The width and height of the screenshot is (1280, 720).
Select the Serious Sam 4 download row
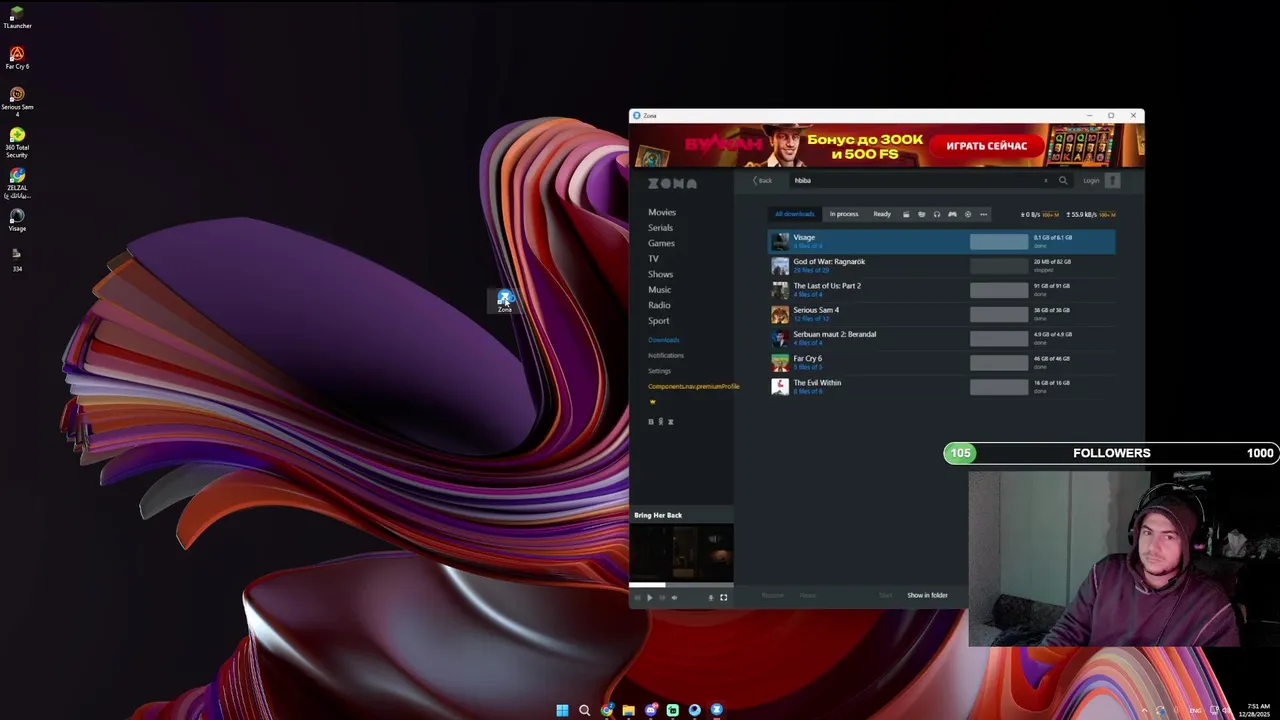click(x=941, y=314)
